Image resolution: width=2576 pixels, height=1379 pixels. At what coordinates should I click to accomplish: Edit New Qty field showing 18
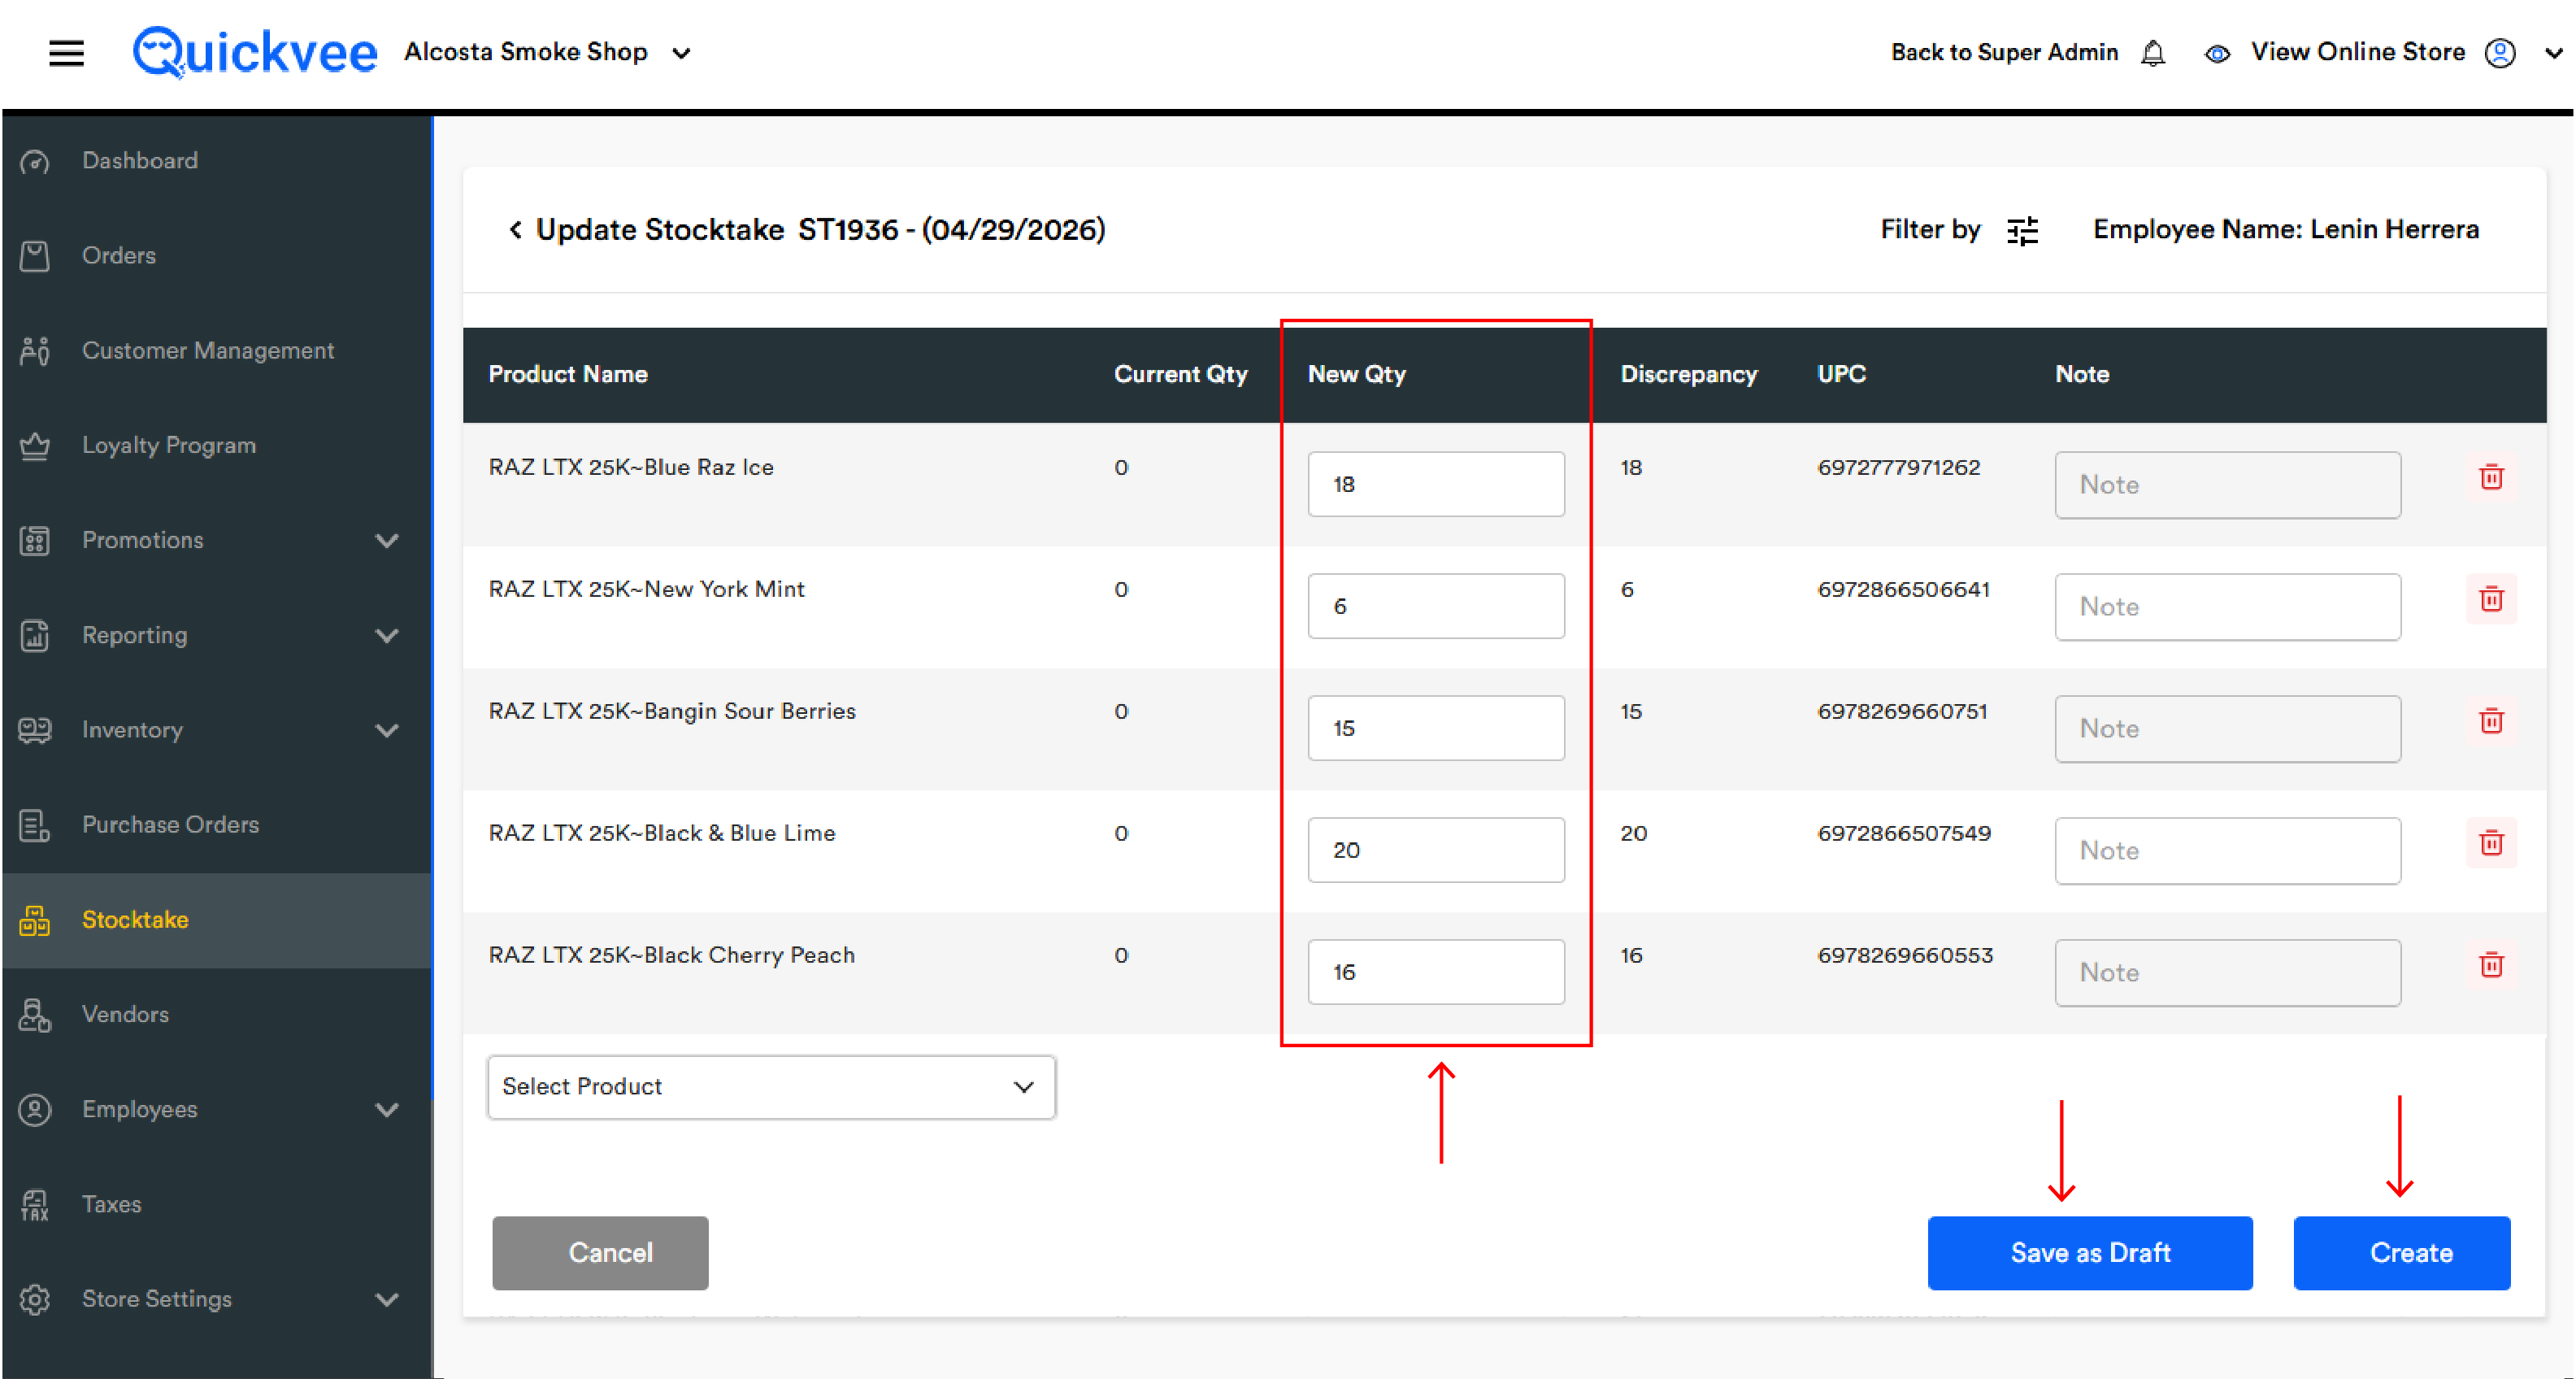(x=1436, y=484)
